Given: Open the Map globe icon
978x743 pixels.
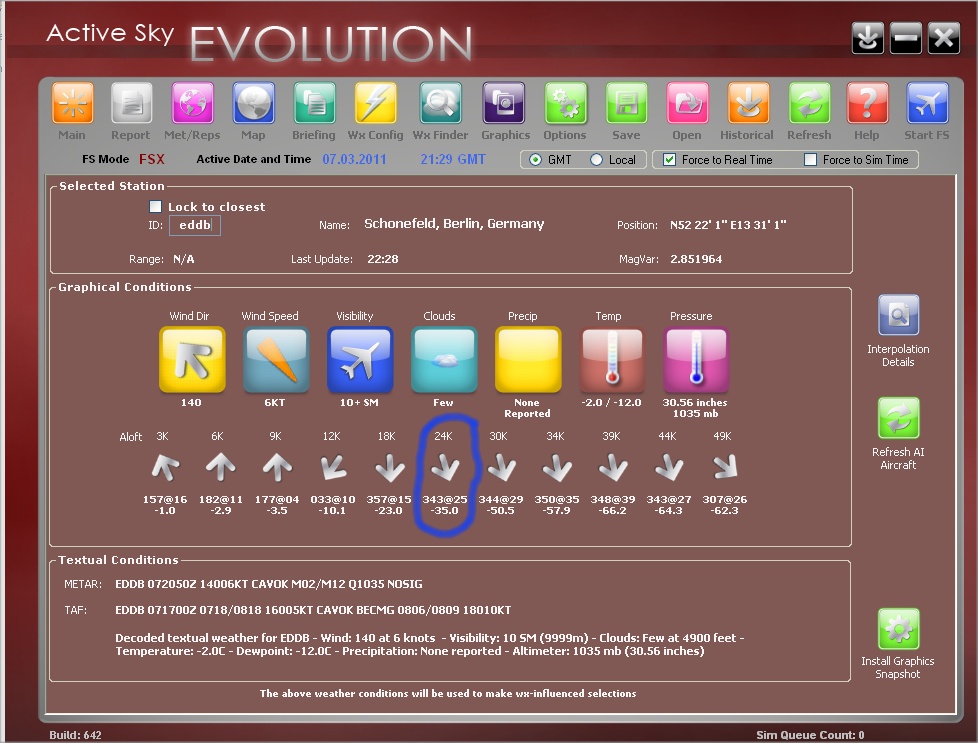Looking at the screenshot, I should (253, 103).
